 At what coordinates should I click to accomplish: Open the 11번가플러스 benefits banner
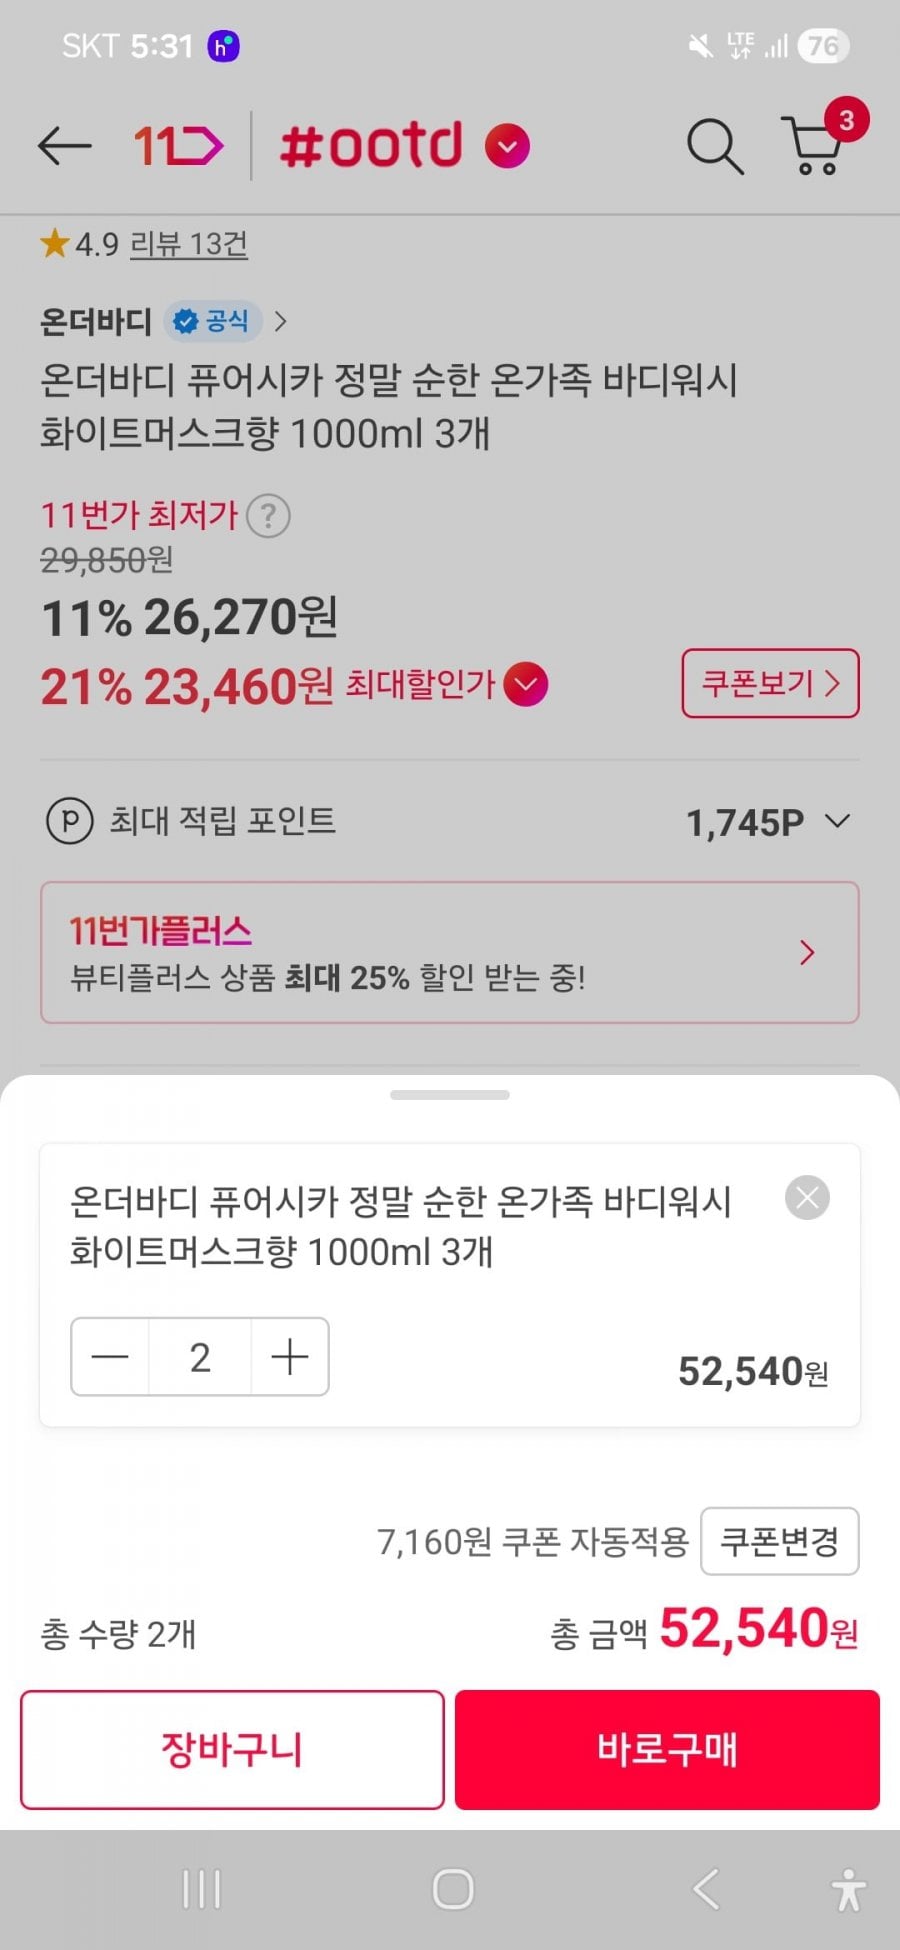click(x=450, y=952)
